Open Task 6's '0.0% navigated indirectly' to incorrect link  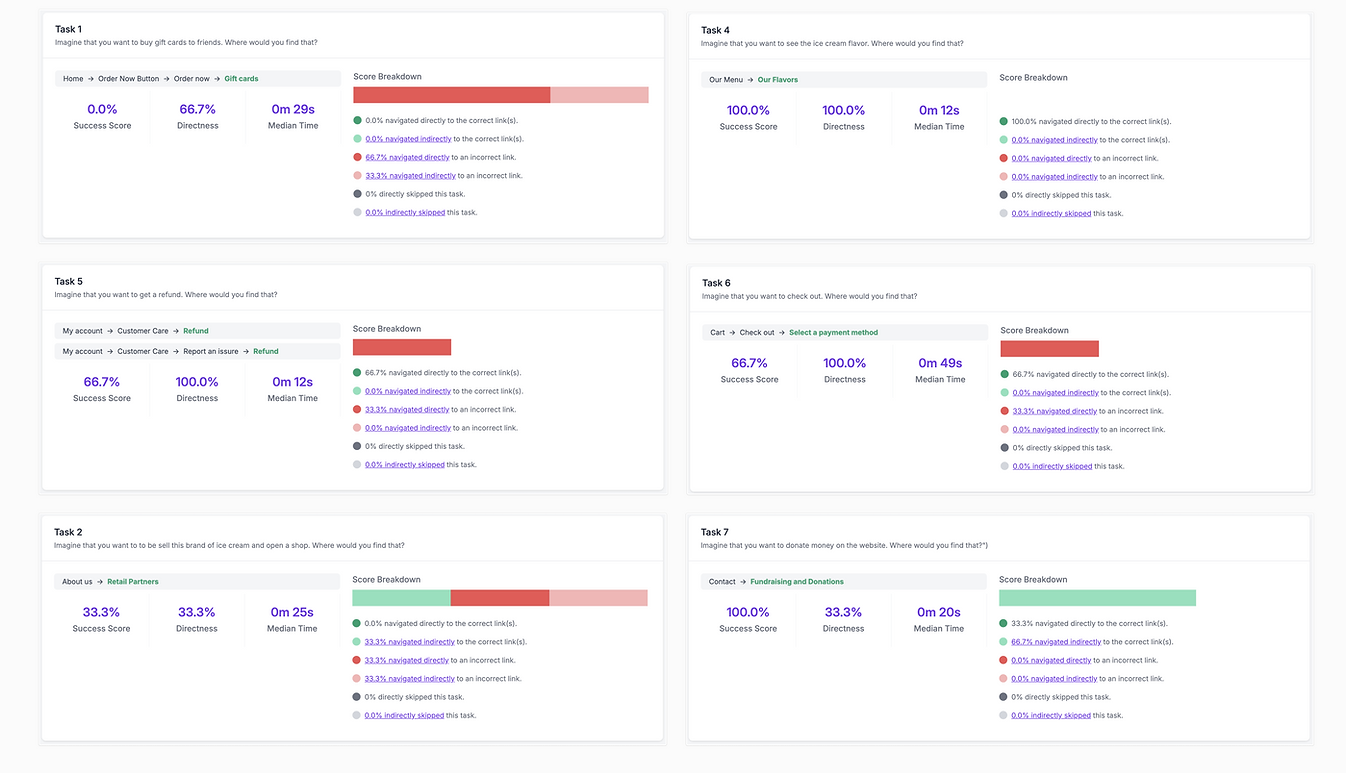click(x=1055, y=430)
